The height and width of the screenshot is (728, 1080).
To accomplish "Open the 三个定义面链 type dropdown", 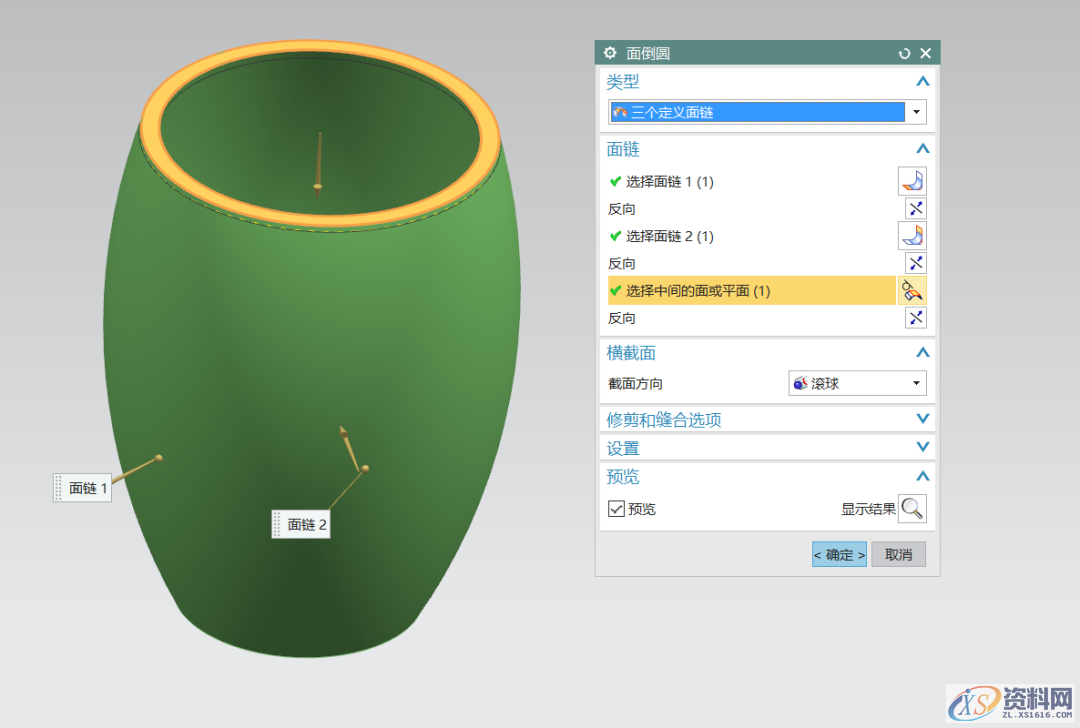I will (x=916, y=113).
